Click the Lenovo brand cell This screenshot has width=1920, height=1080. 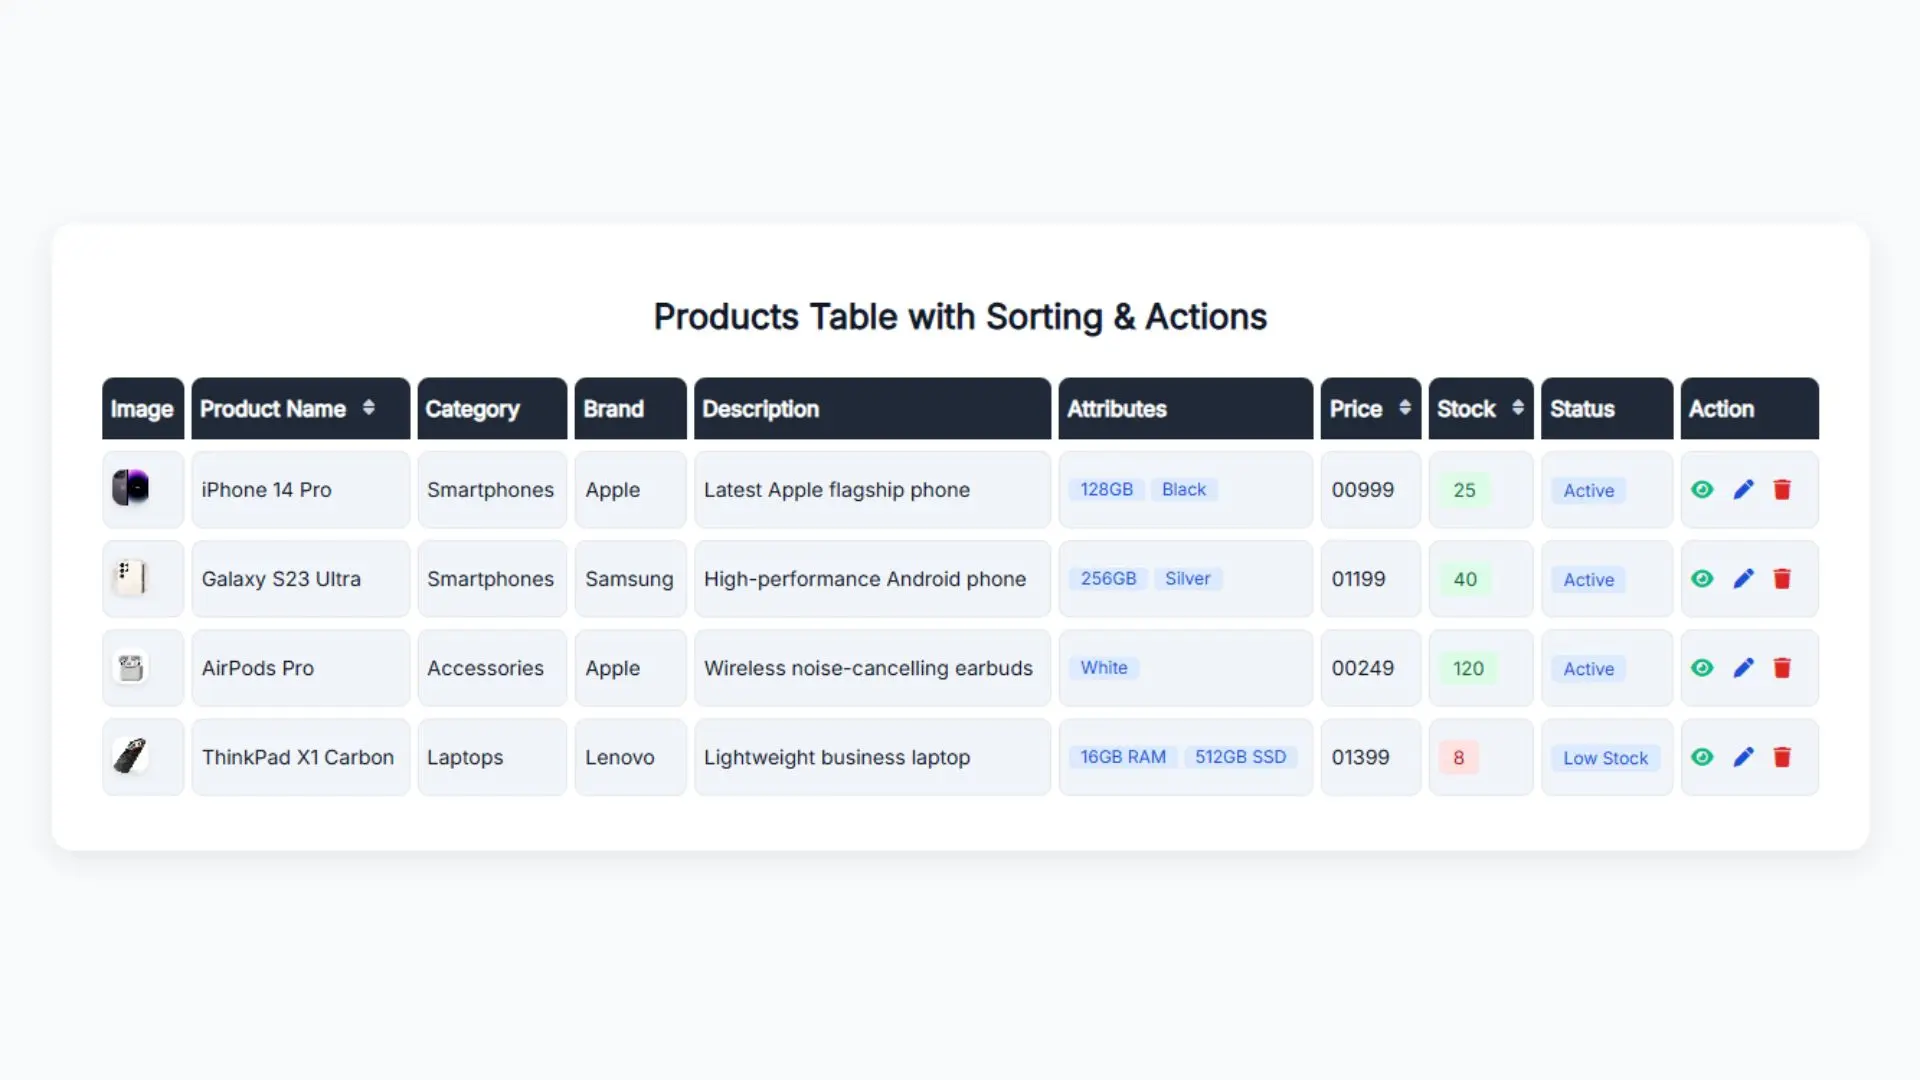(x=630, y=757)
